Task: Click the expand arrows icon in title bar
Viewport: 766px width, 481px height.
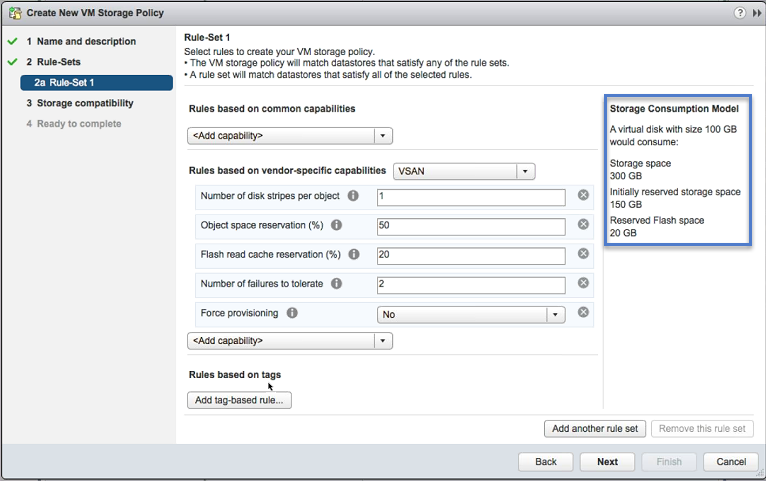Action: [756, 13]
